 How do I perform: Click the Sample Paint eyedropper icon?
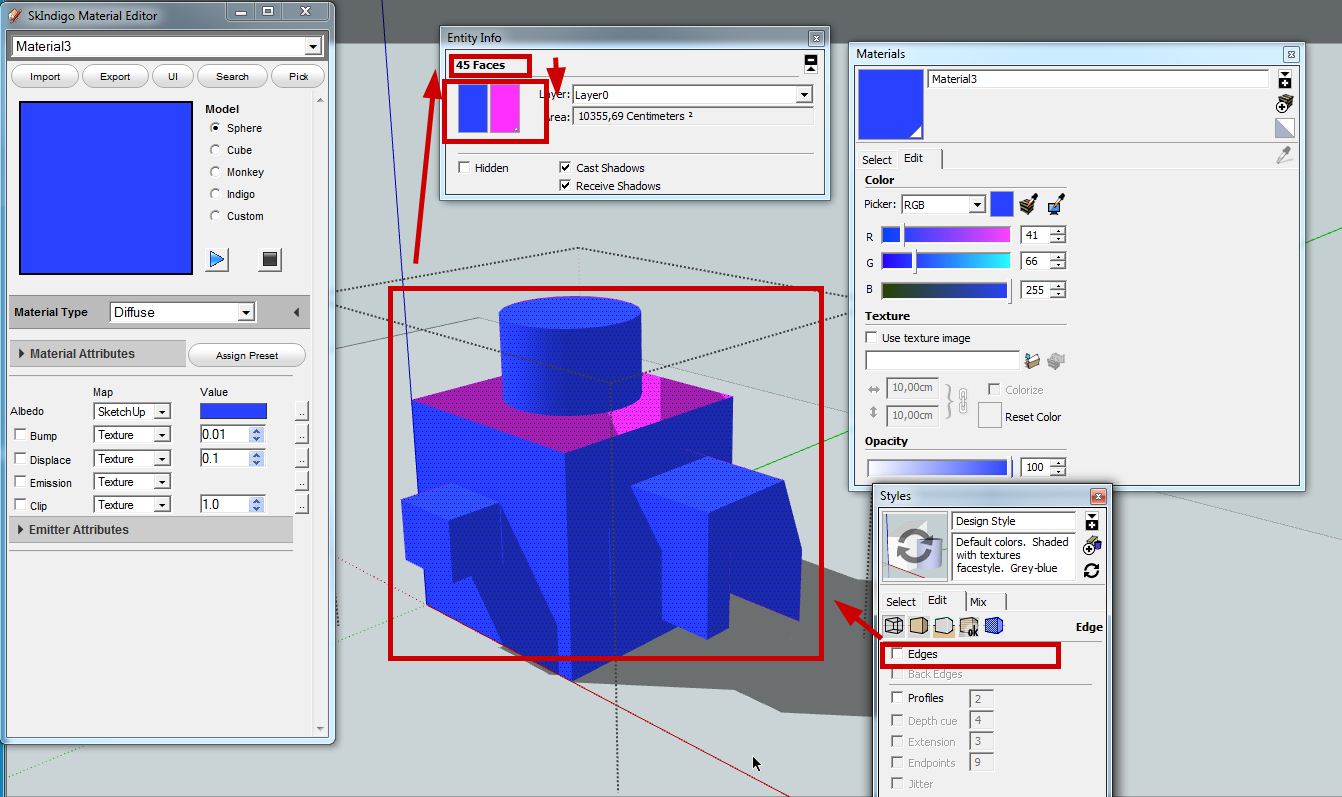(x=1285, y=155)
